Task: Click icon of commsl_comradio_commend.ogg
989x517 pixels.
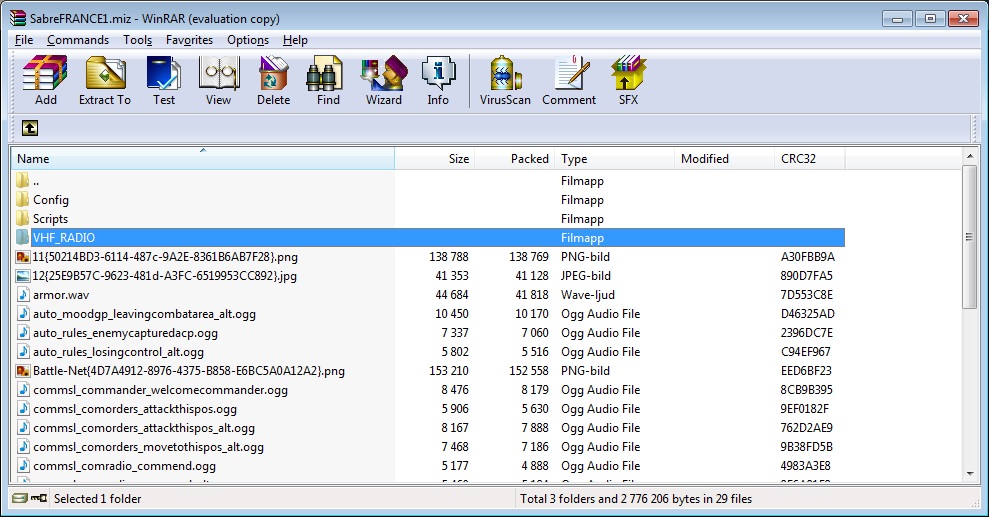Action: [x=23, y=465]
